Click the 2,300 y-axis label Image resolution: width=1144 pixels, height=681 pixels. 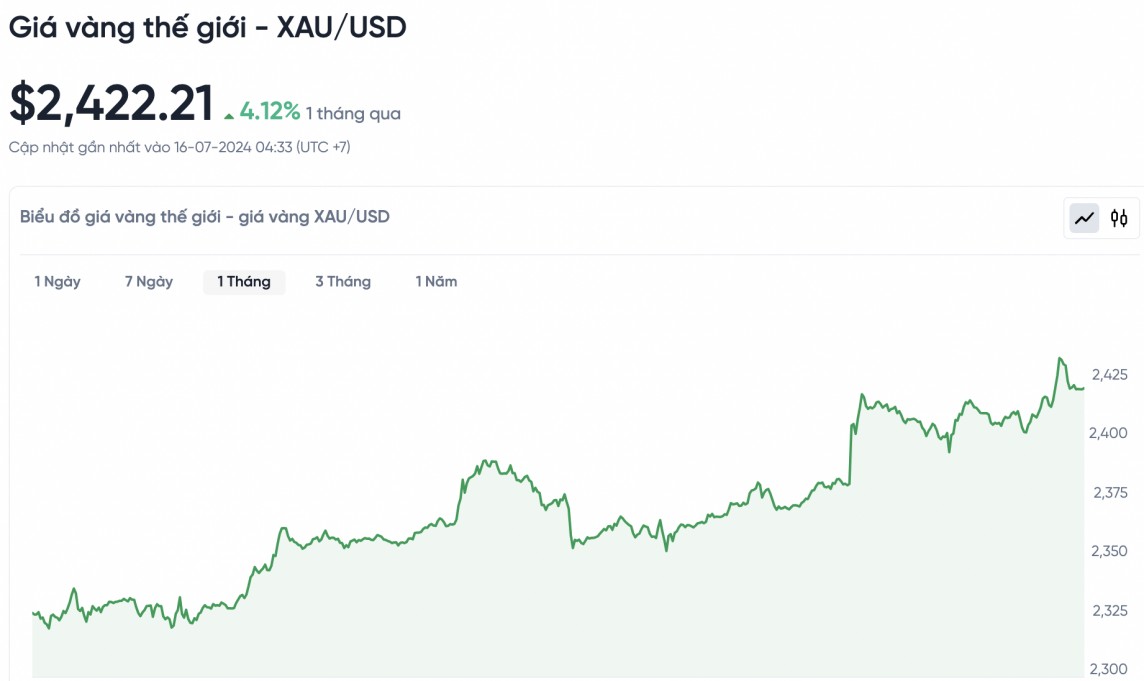pyautogui.click(x=1109, y=669)
